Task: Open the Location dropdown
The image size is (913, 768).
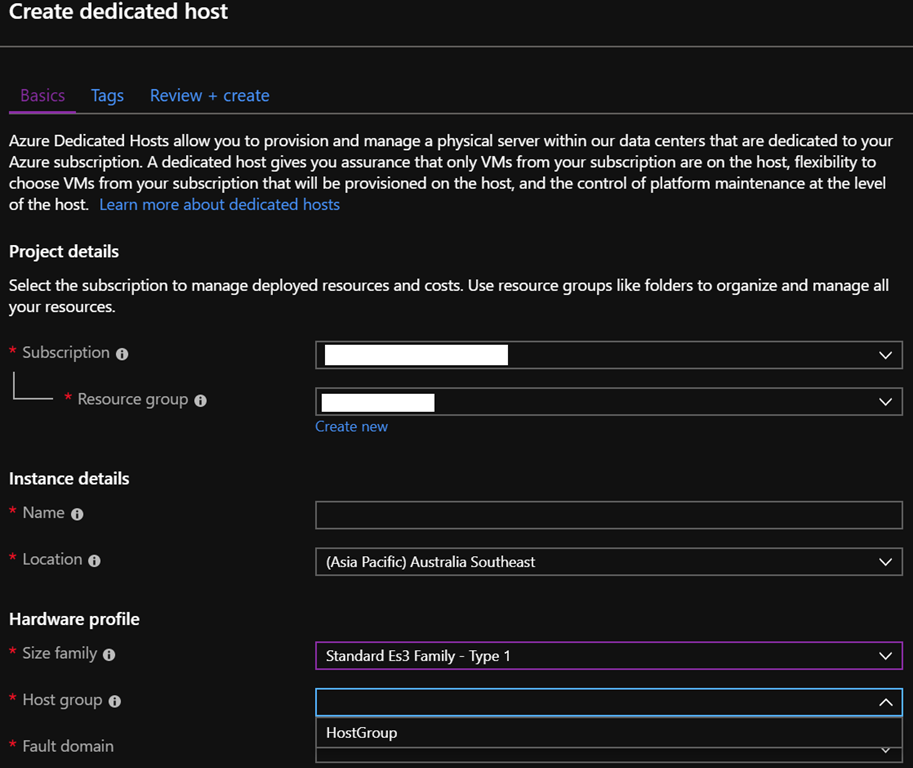Action: click(x=884, y=562)
